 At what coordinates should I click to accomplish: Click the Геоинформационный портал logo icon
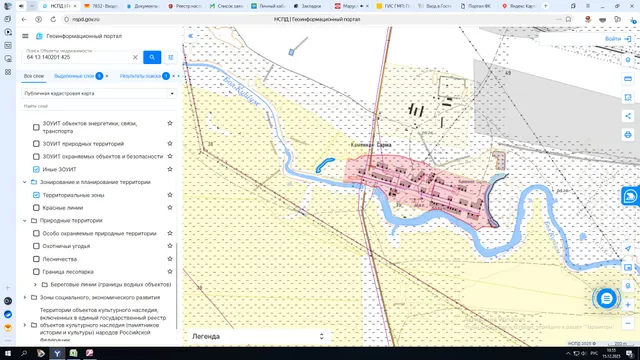click(39, 36)
